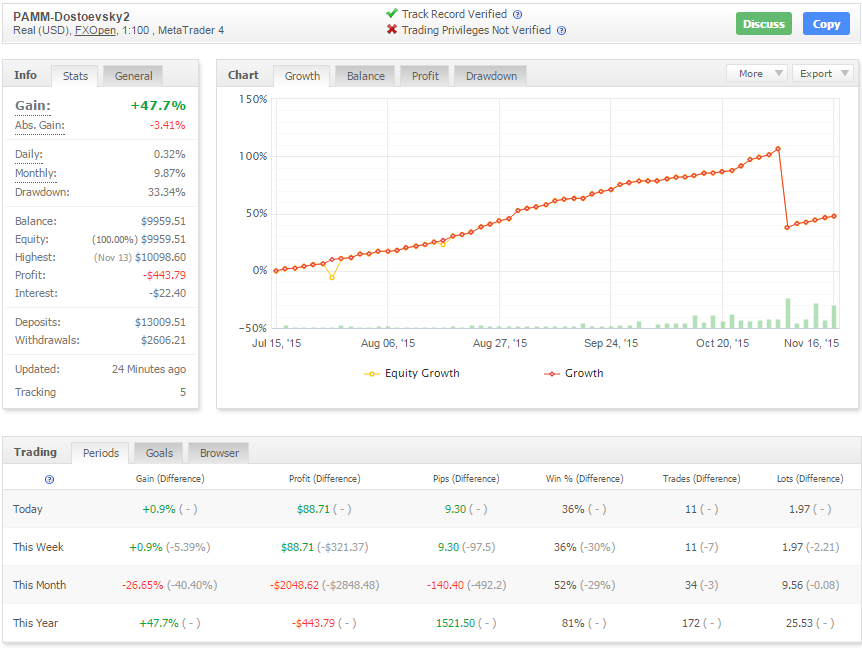
Task: Switch to the Stats tab
Action: tap(75, 76)
